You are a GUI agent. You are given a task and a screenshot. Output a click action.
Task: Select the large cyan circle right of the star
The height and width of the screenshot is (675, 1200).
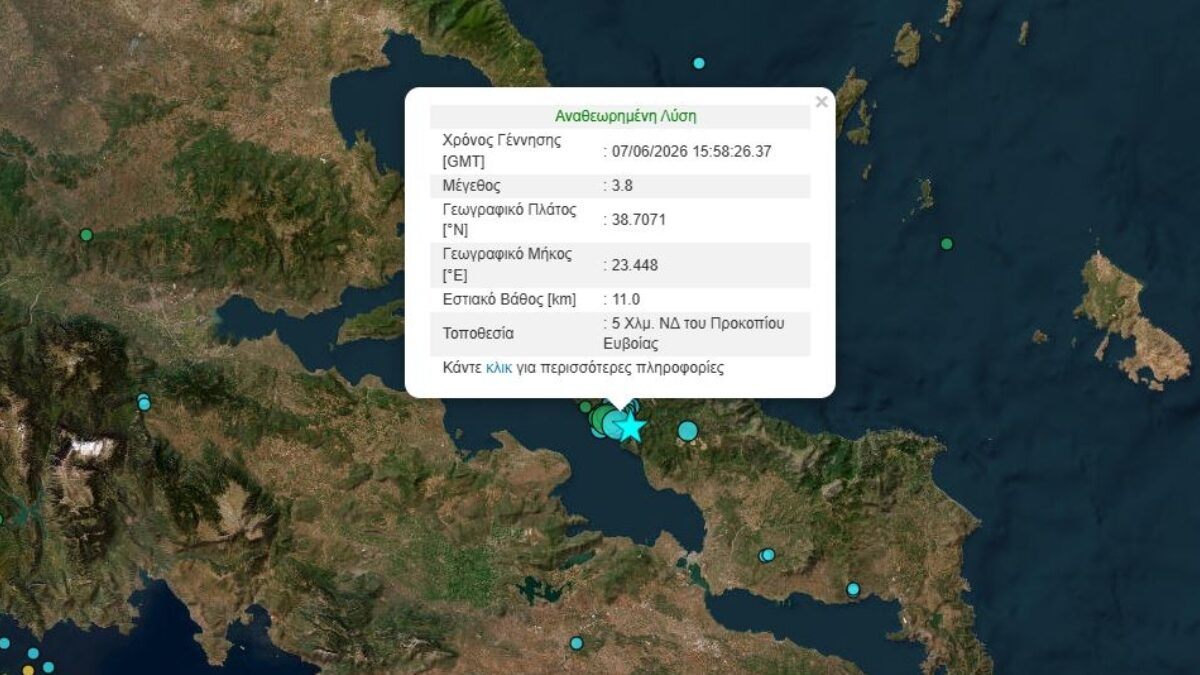687,431
